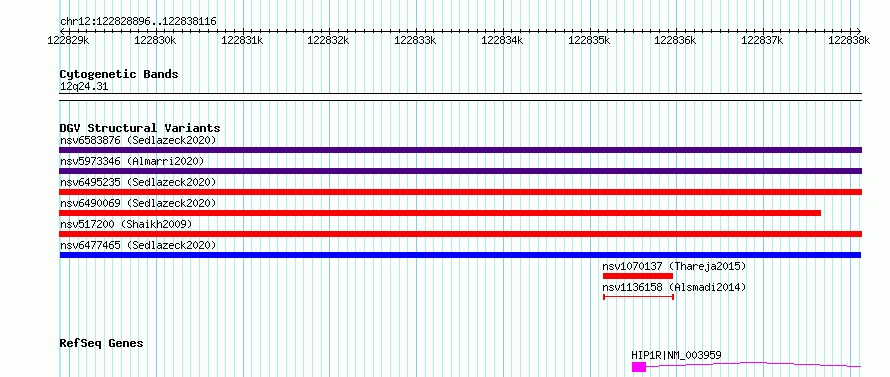Open the nsv1070137 (Thareja2015) label

pos(674,266)
